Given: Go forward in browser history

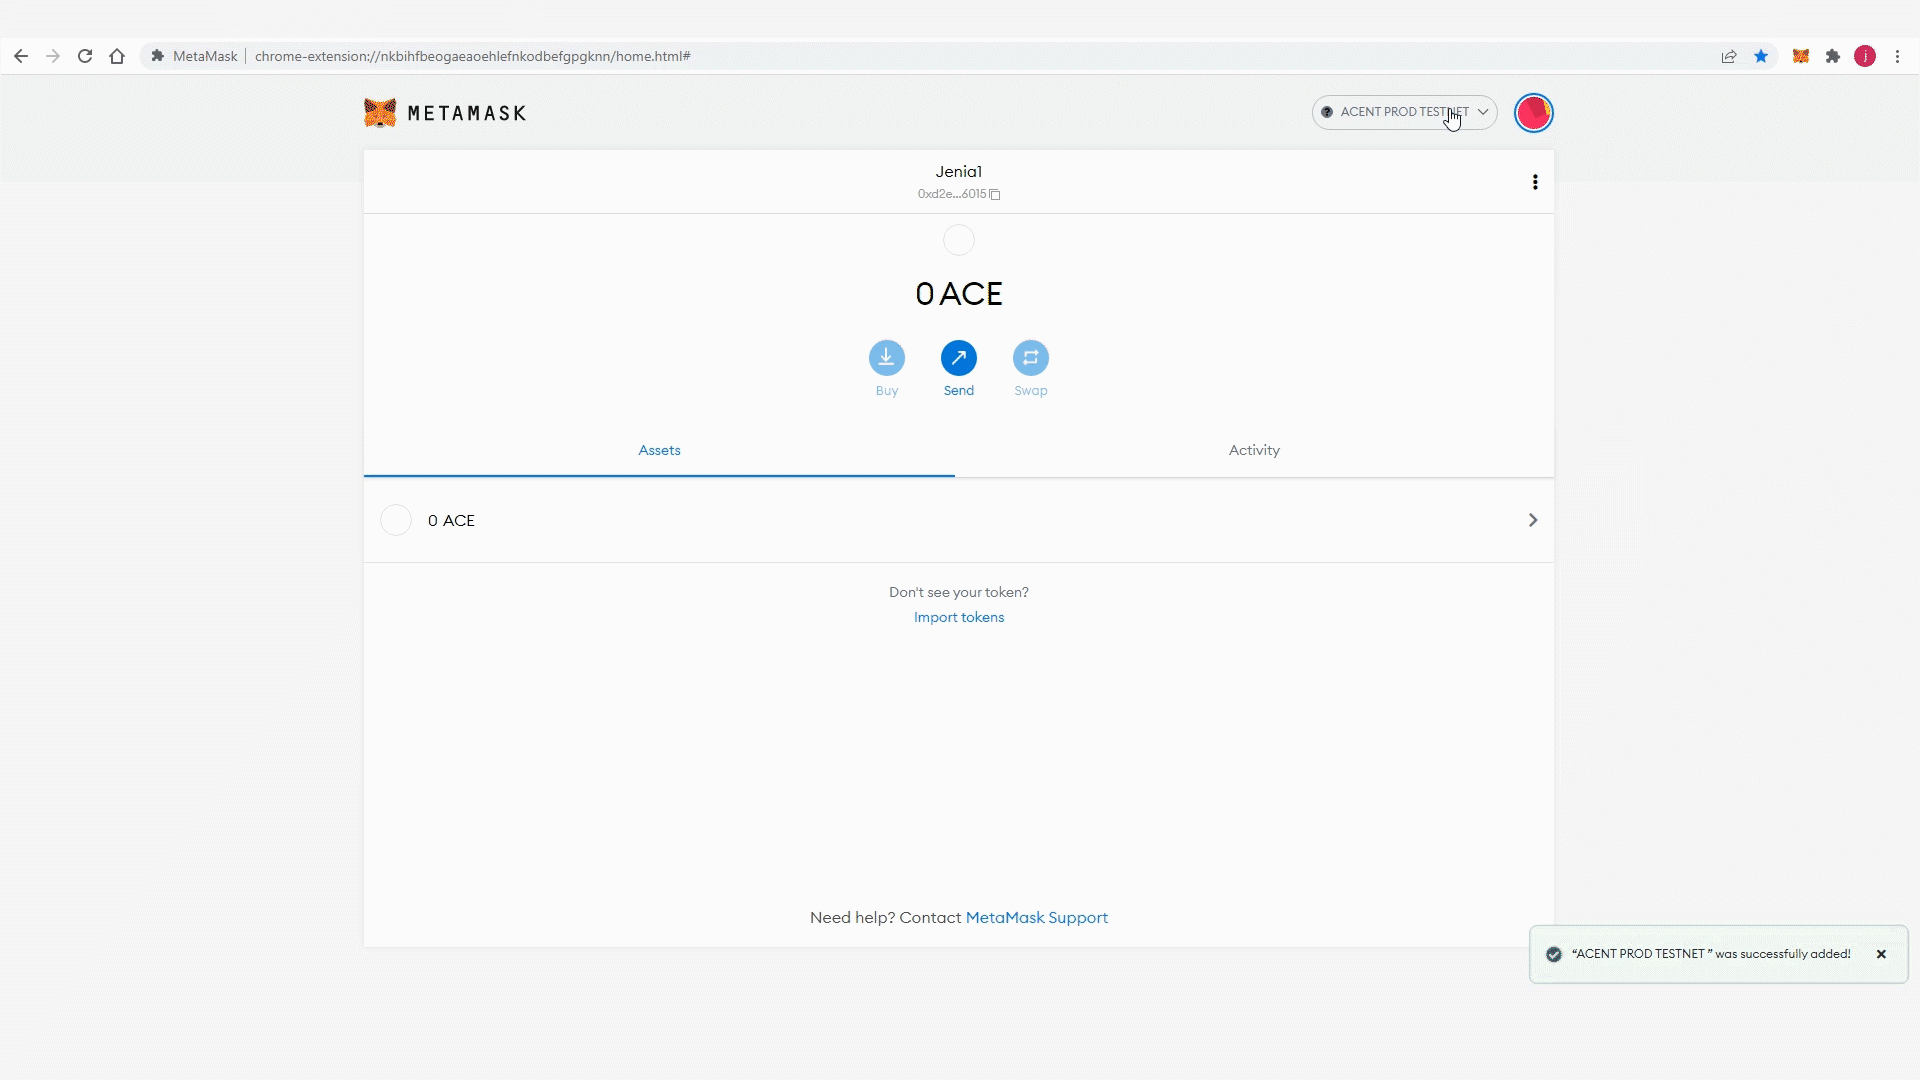Looking at the screenshot, I should click(x=53, y=56).
